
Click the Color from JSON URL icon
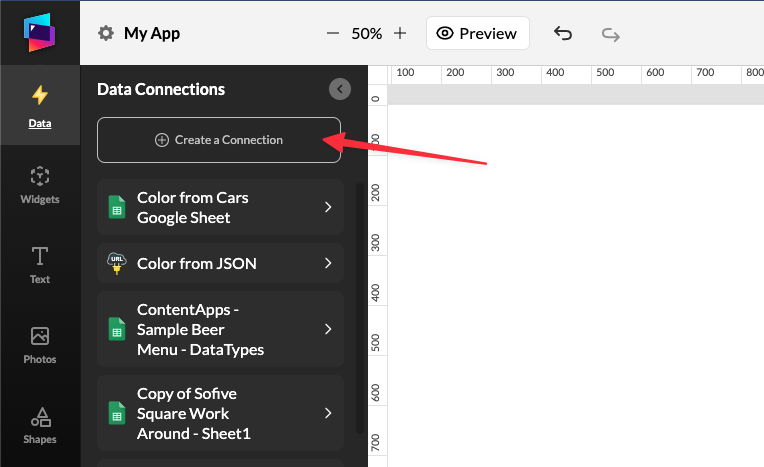(x=116, y=264)
